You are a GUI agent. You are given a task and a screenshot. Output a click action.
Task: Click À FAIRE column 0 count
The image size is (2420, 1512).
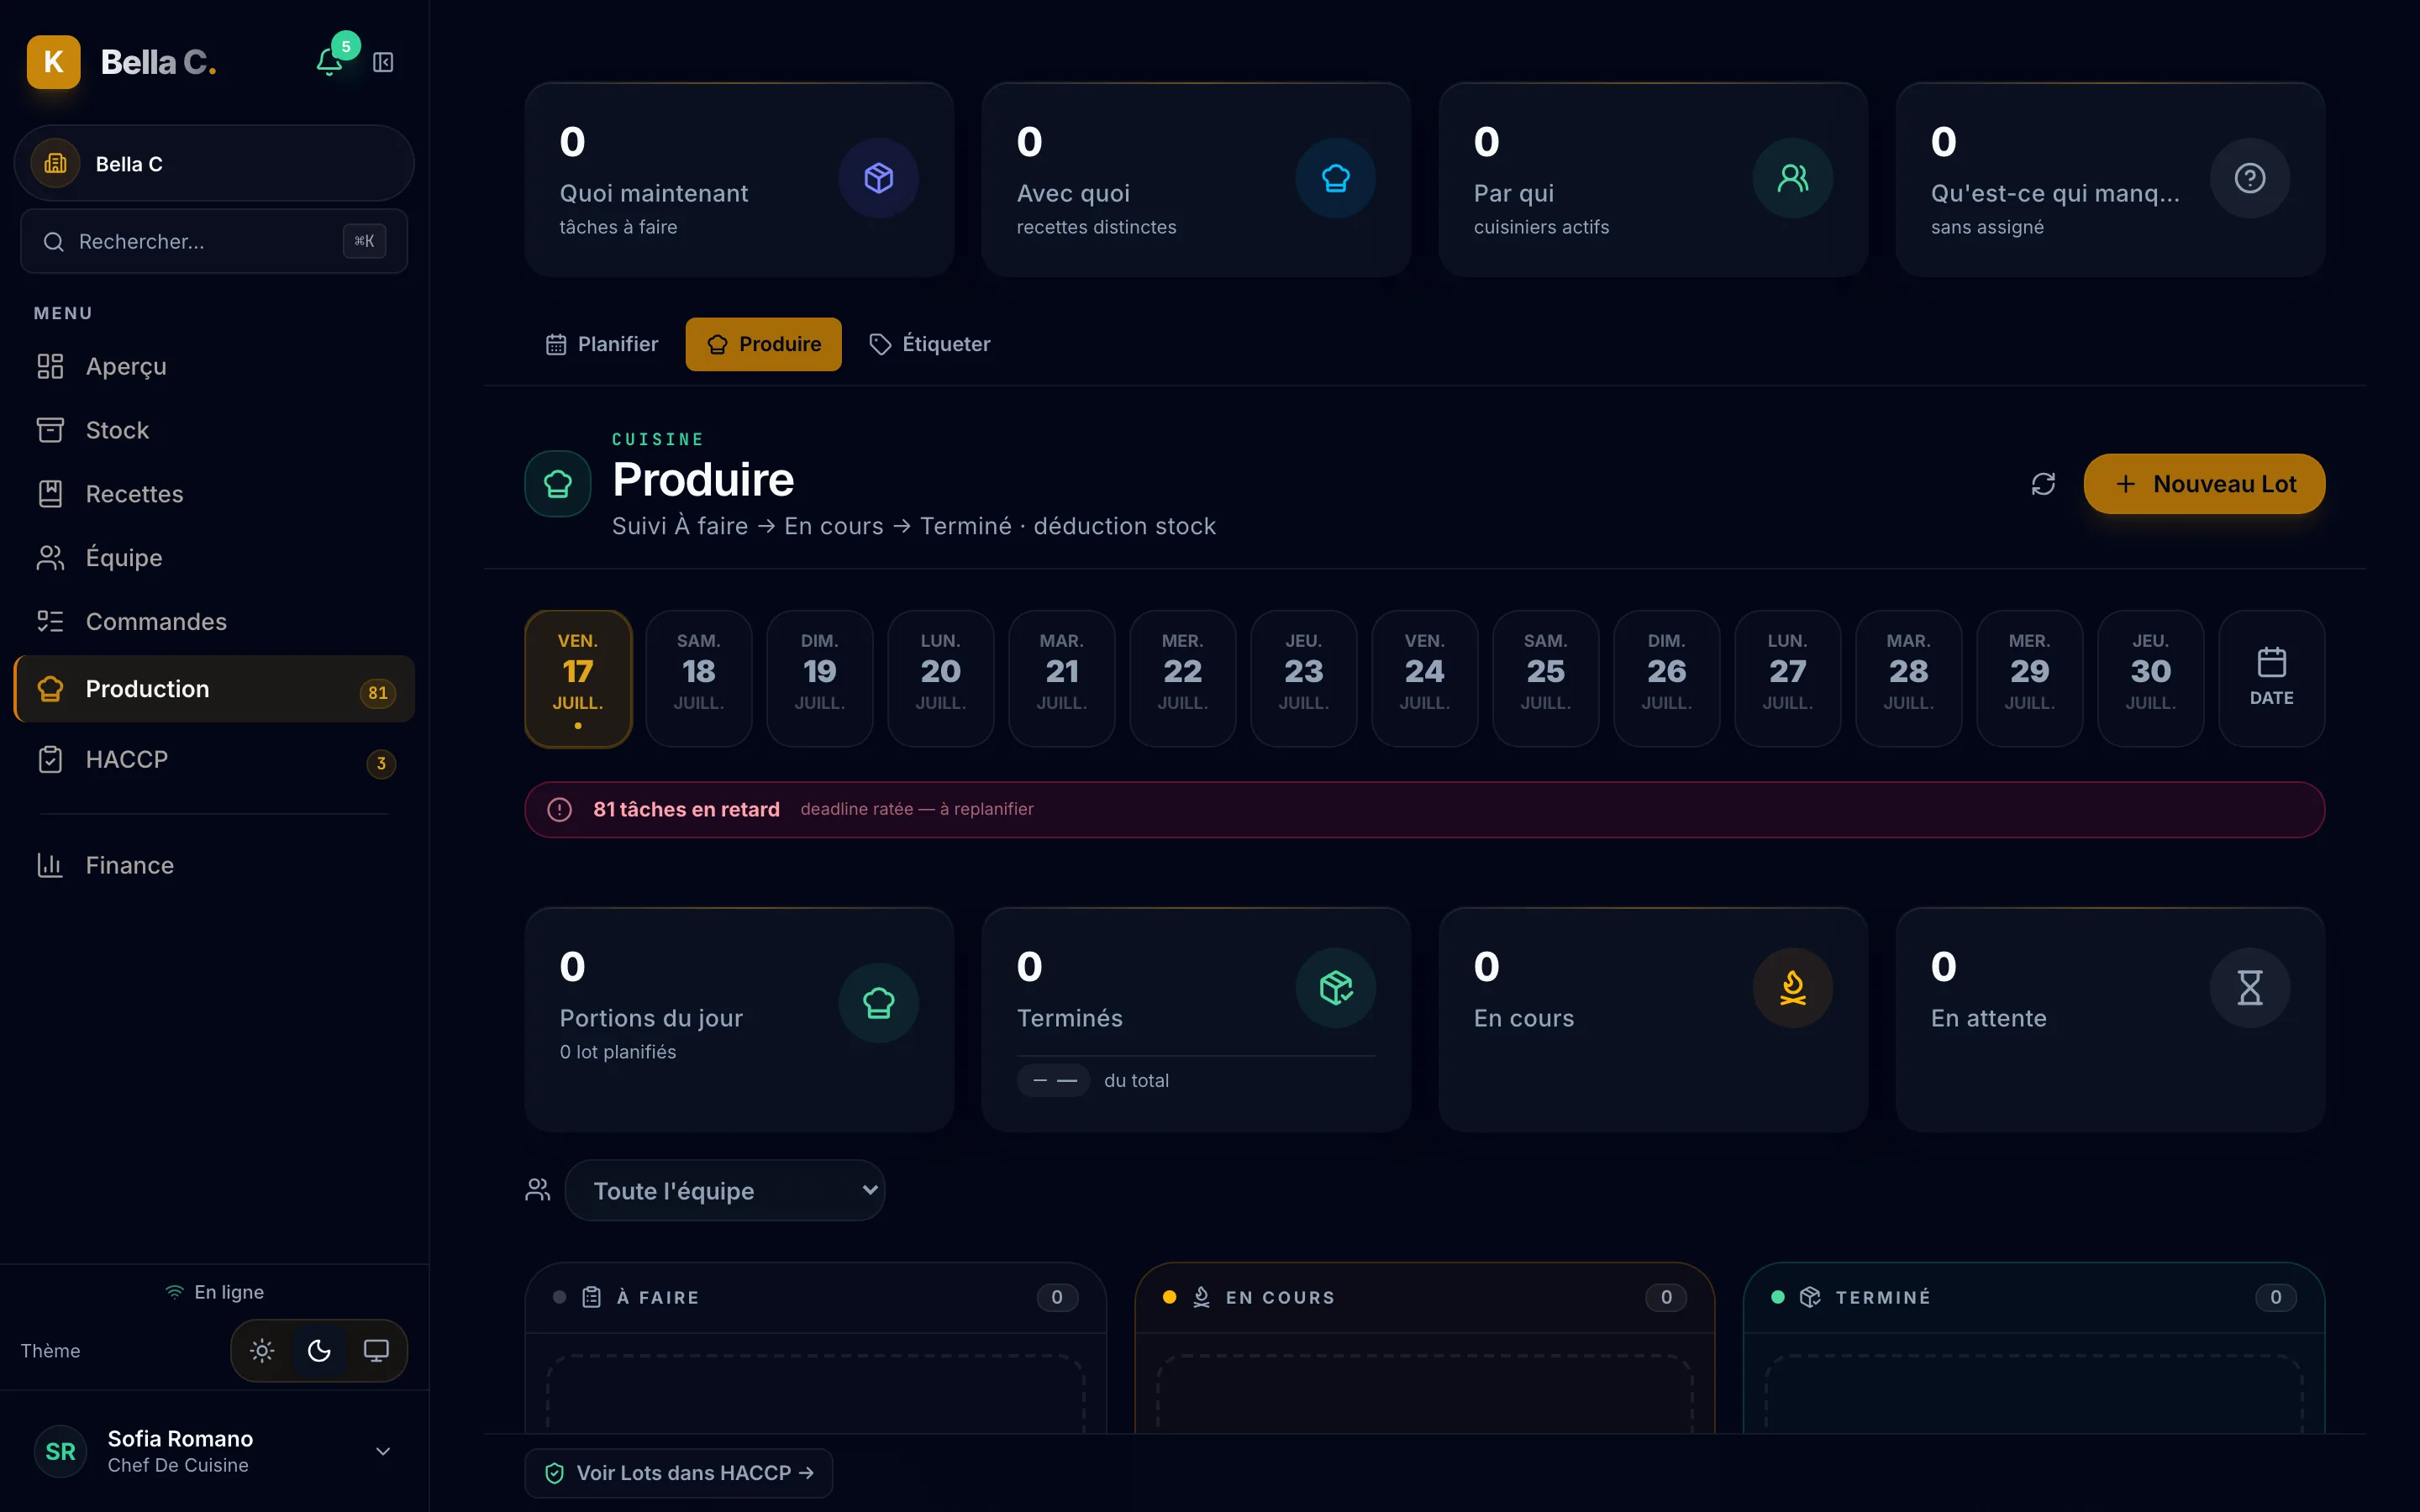[1057, 1297]
